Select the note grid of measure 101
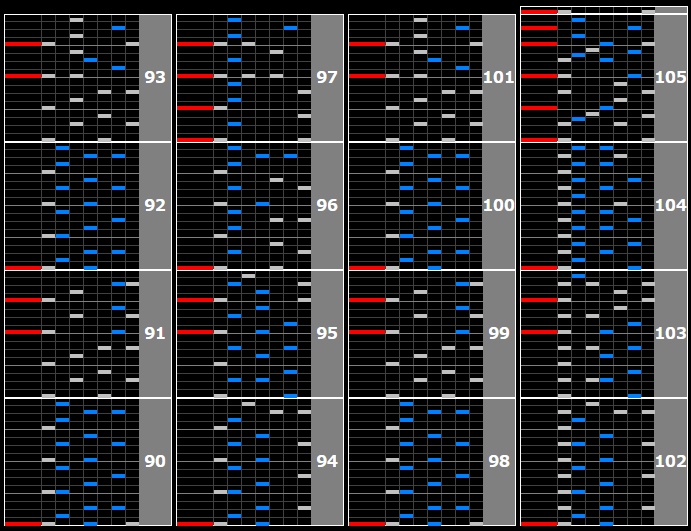The width and height of the screenshot is (691, 531). tap(416, 78)
